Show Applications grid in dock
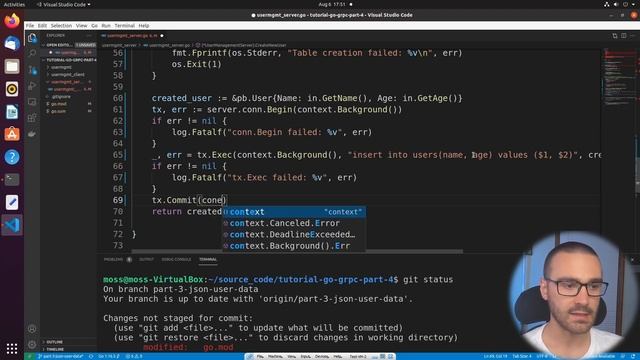This screenshot has width=640, height=360. tap(12, 348)
